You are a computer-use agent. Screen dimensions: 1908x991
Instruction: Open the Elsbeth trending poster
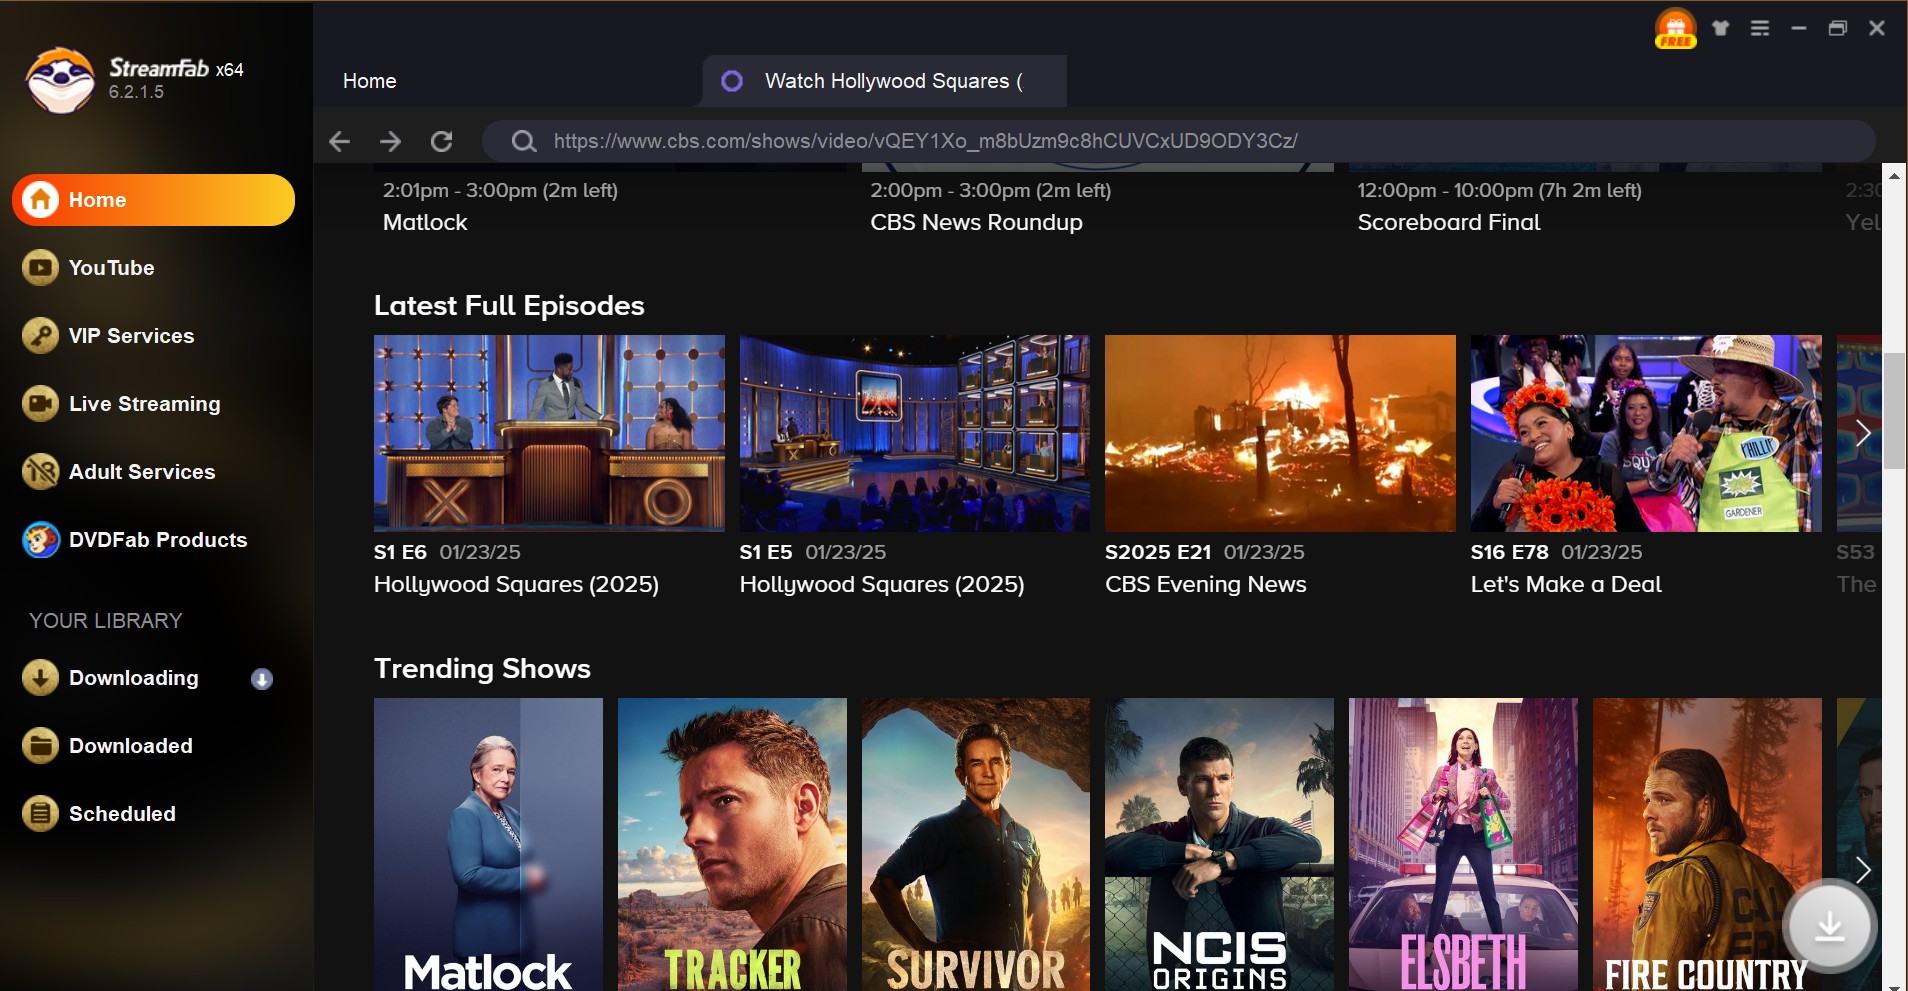click(1463, 844)
